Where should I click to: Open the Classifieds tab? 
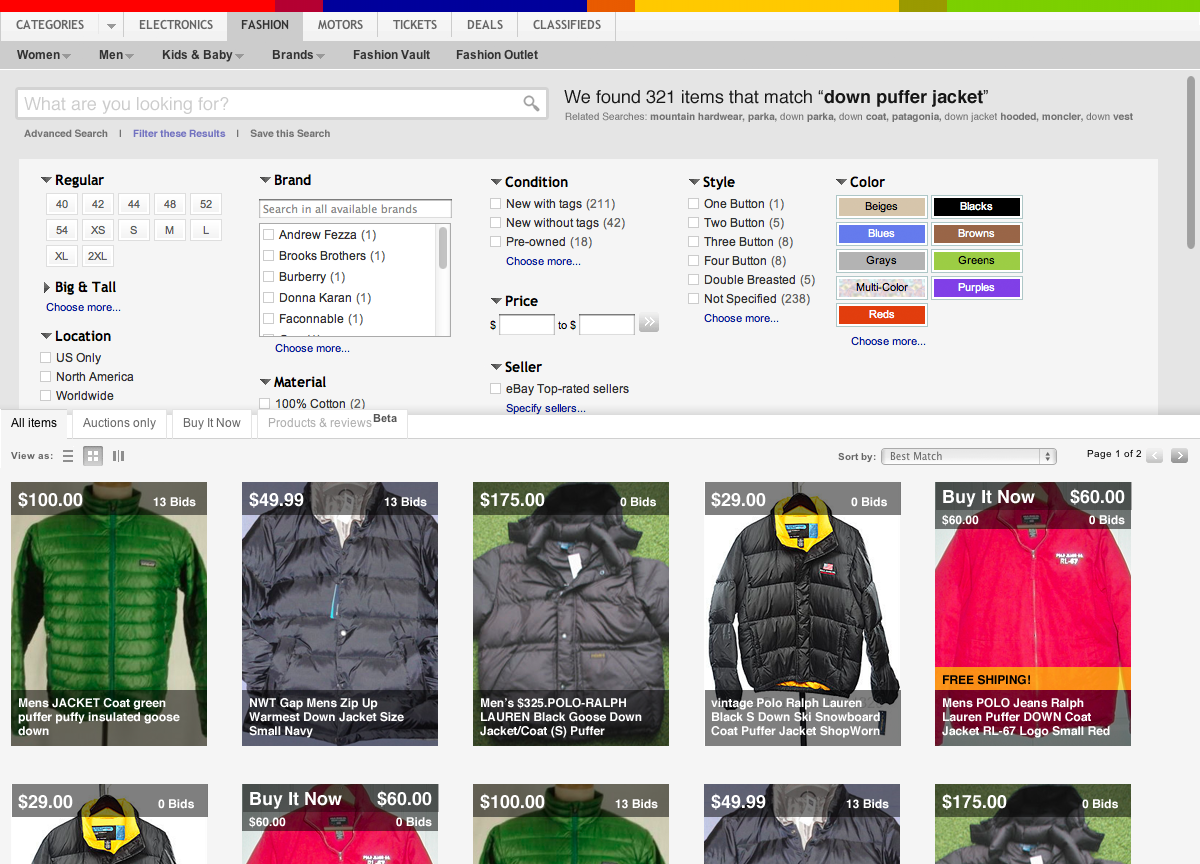point(567,25)
